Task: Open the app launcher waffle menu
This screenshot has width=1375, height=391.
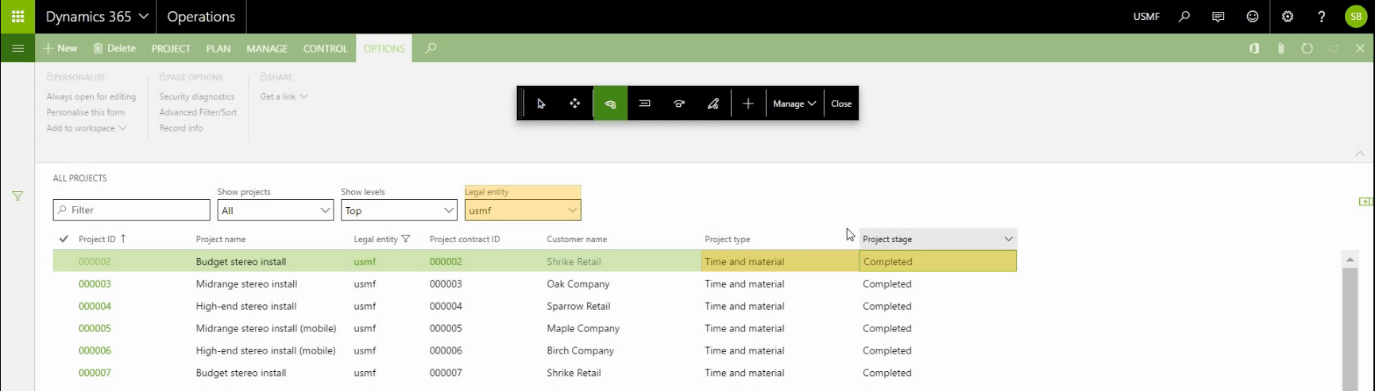Action: click(17, 17)
